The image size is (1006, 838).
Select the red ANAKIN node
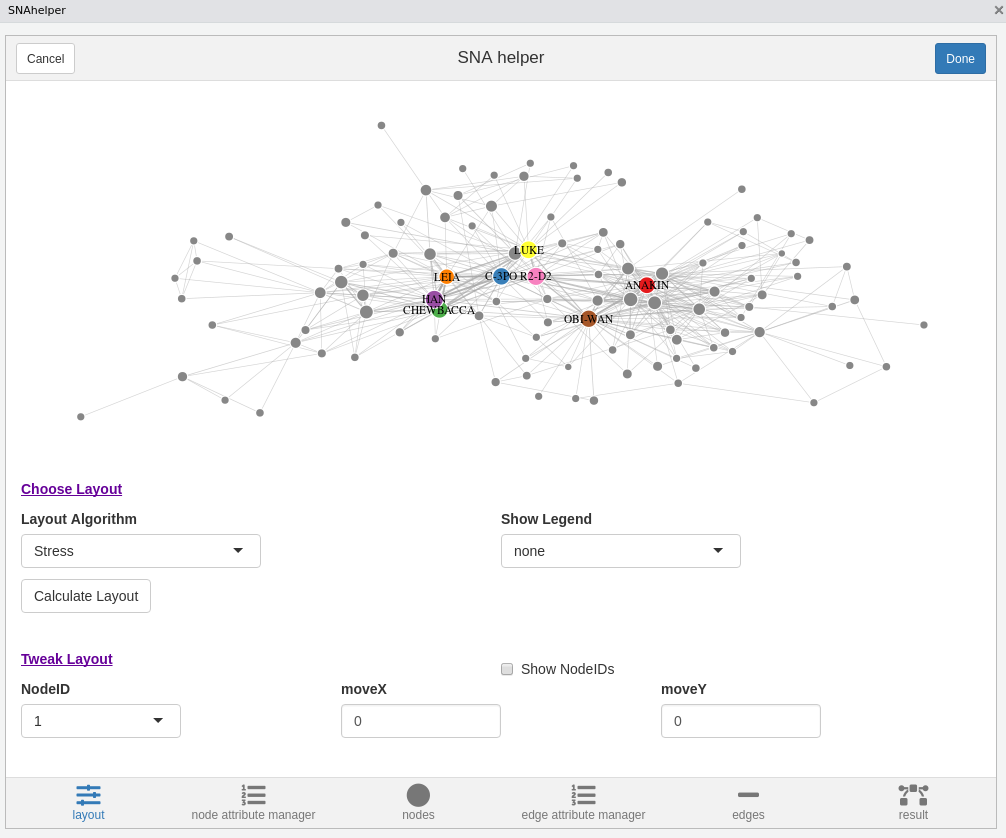click(x=647, y=285)
